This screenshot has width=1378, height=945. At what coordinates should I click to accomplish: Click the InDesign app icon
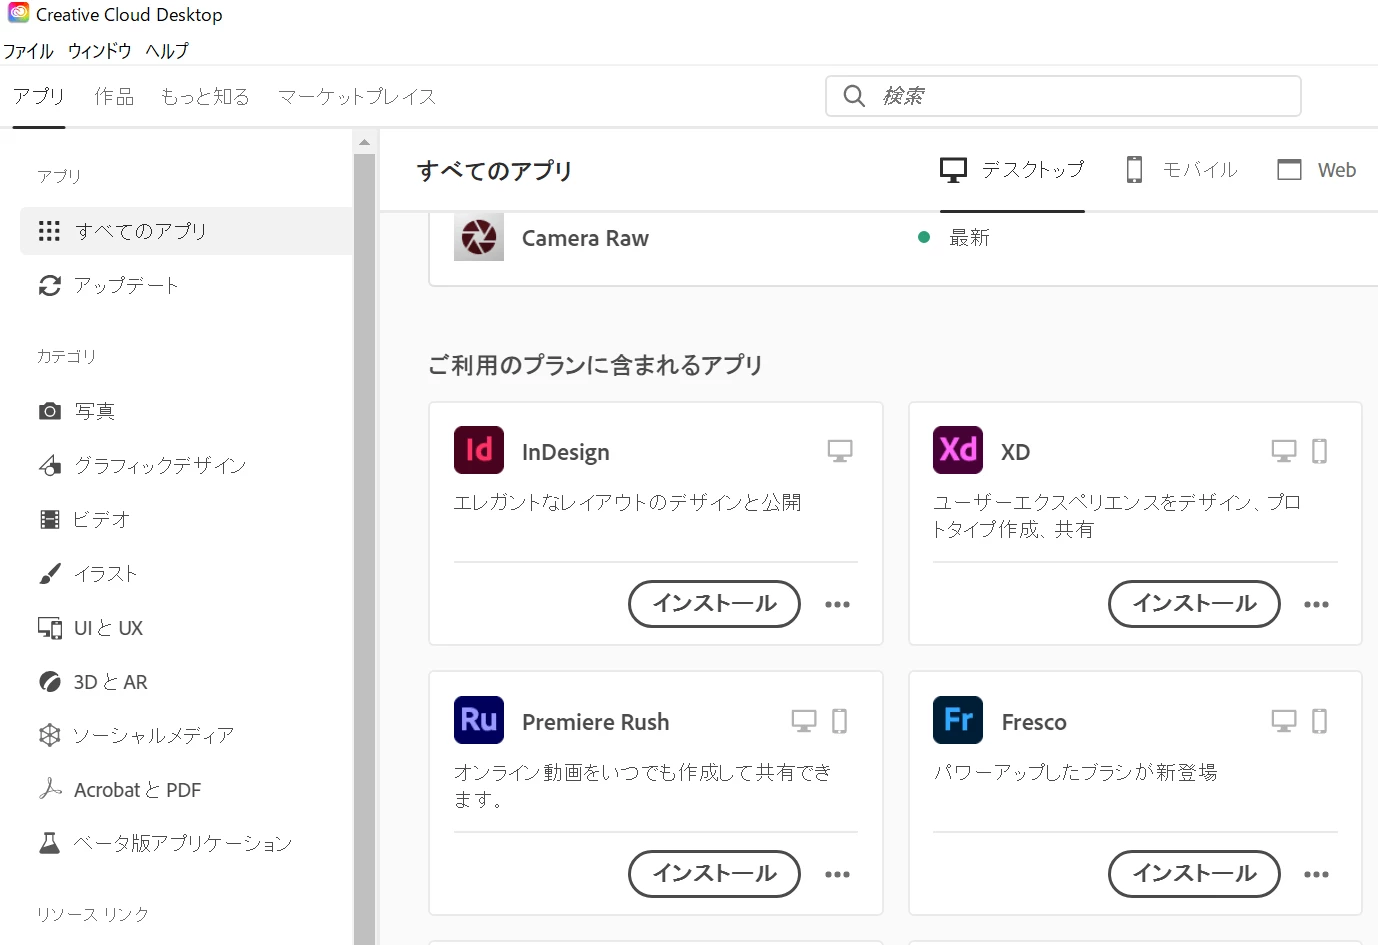[479, 450]
